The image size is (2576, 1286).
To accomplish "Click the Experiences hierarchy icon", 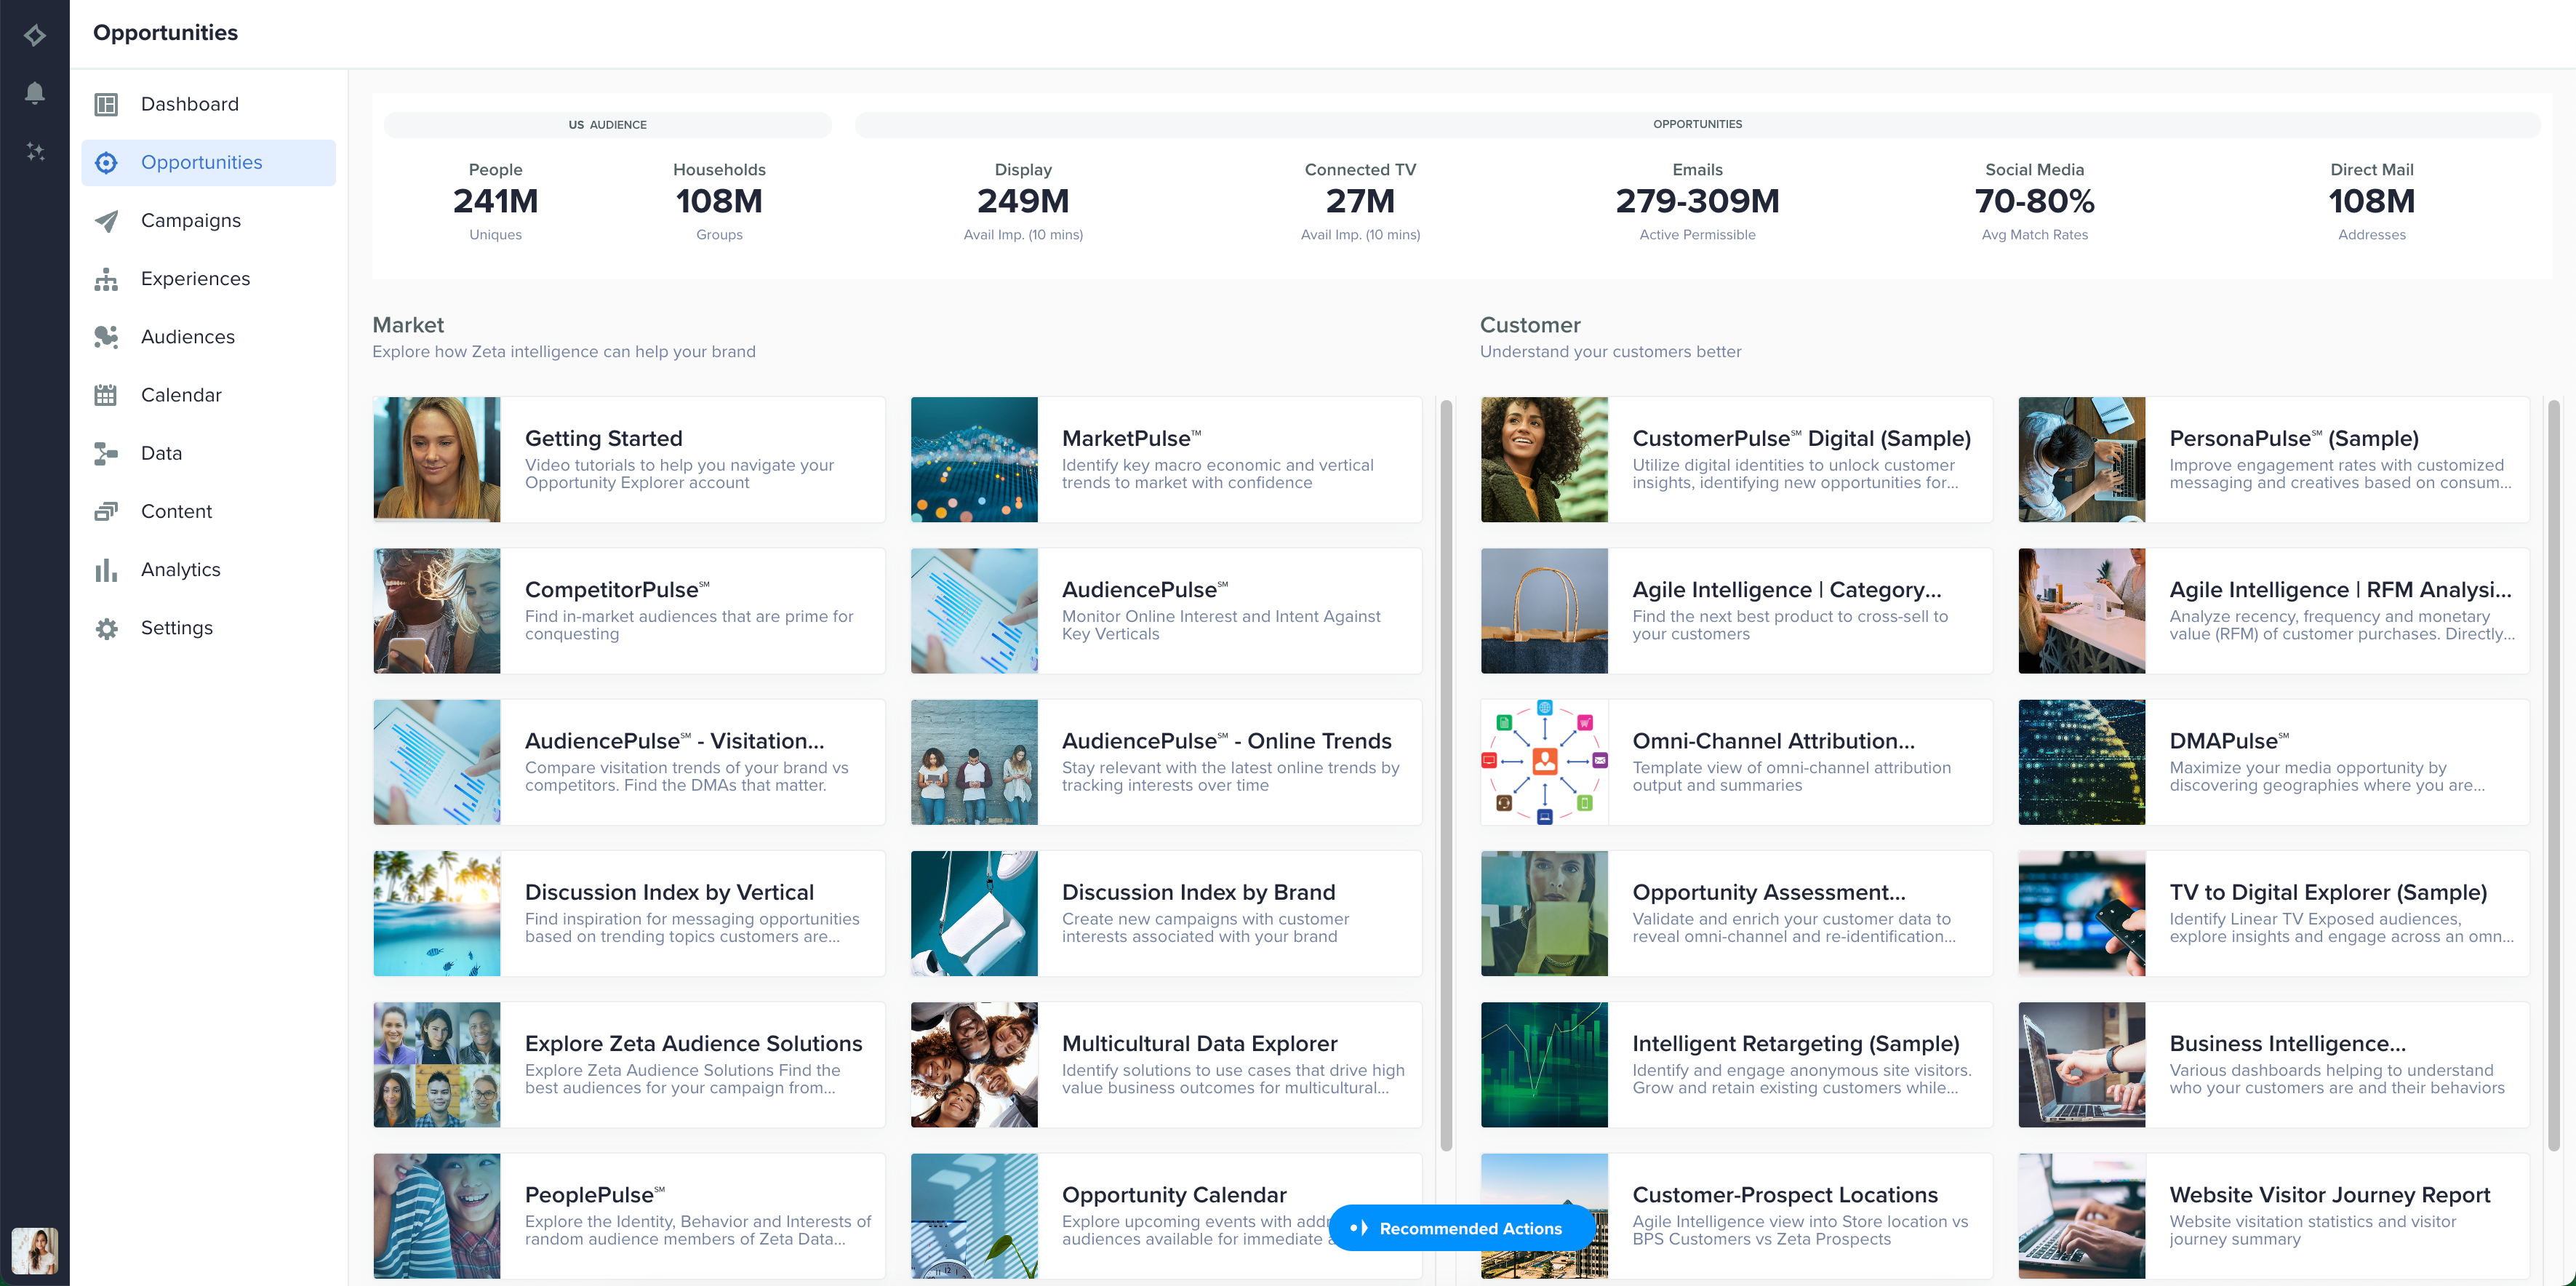I will [x=106, y=279].
